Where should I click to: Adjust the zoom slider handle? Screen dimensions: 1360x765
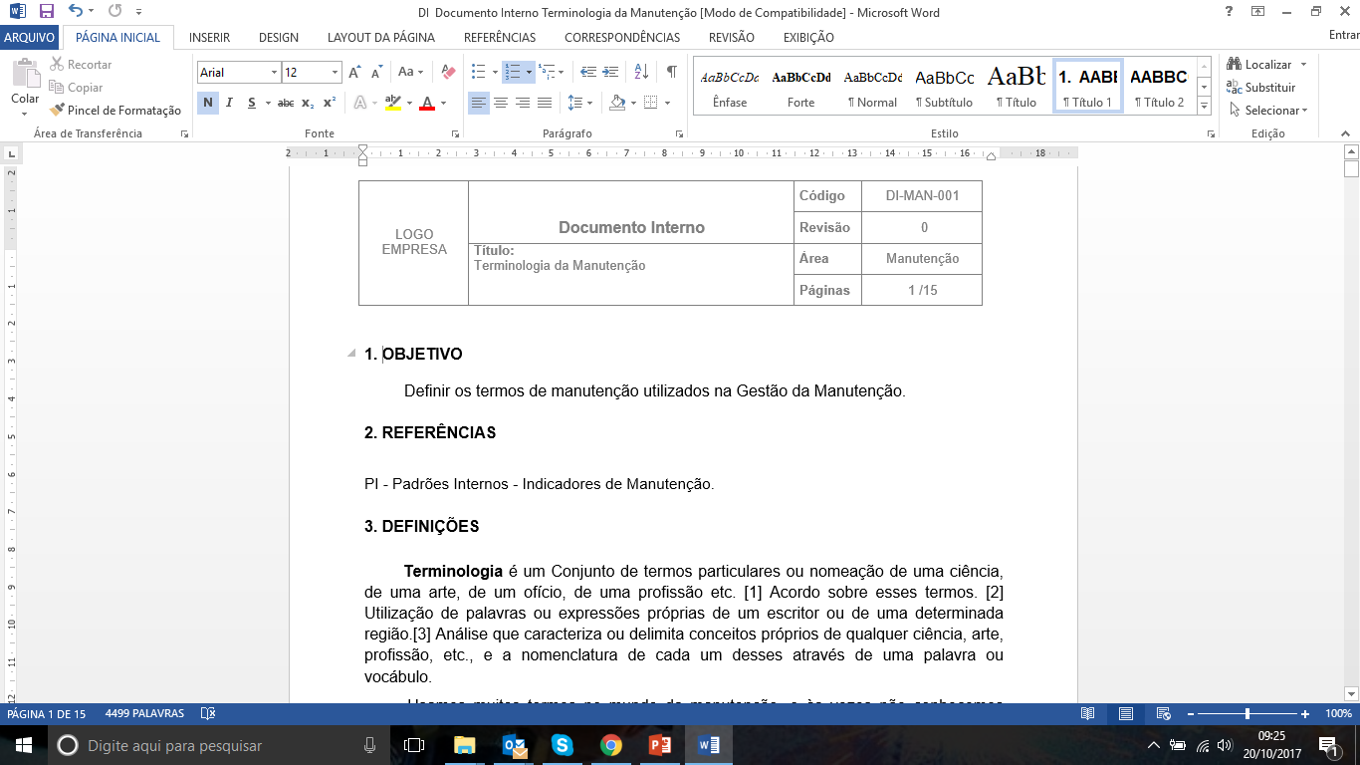(1247, 714)
